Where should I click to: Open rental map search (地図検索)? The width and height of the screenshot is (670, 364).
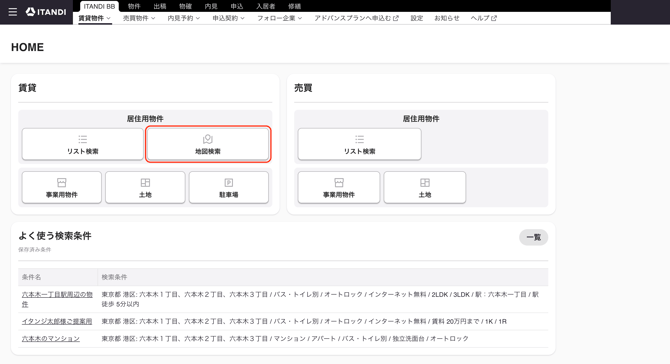(x=208, y=144)
